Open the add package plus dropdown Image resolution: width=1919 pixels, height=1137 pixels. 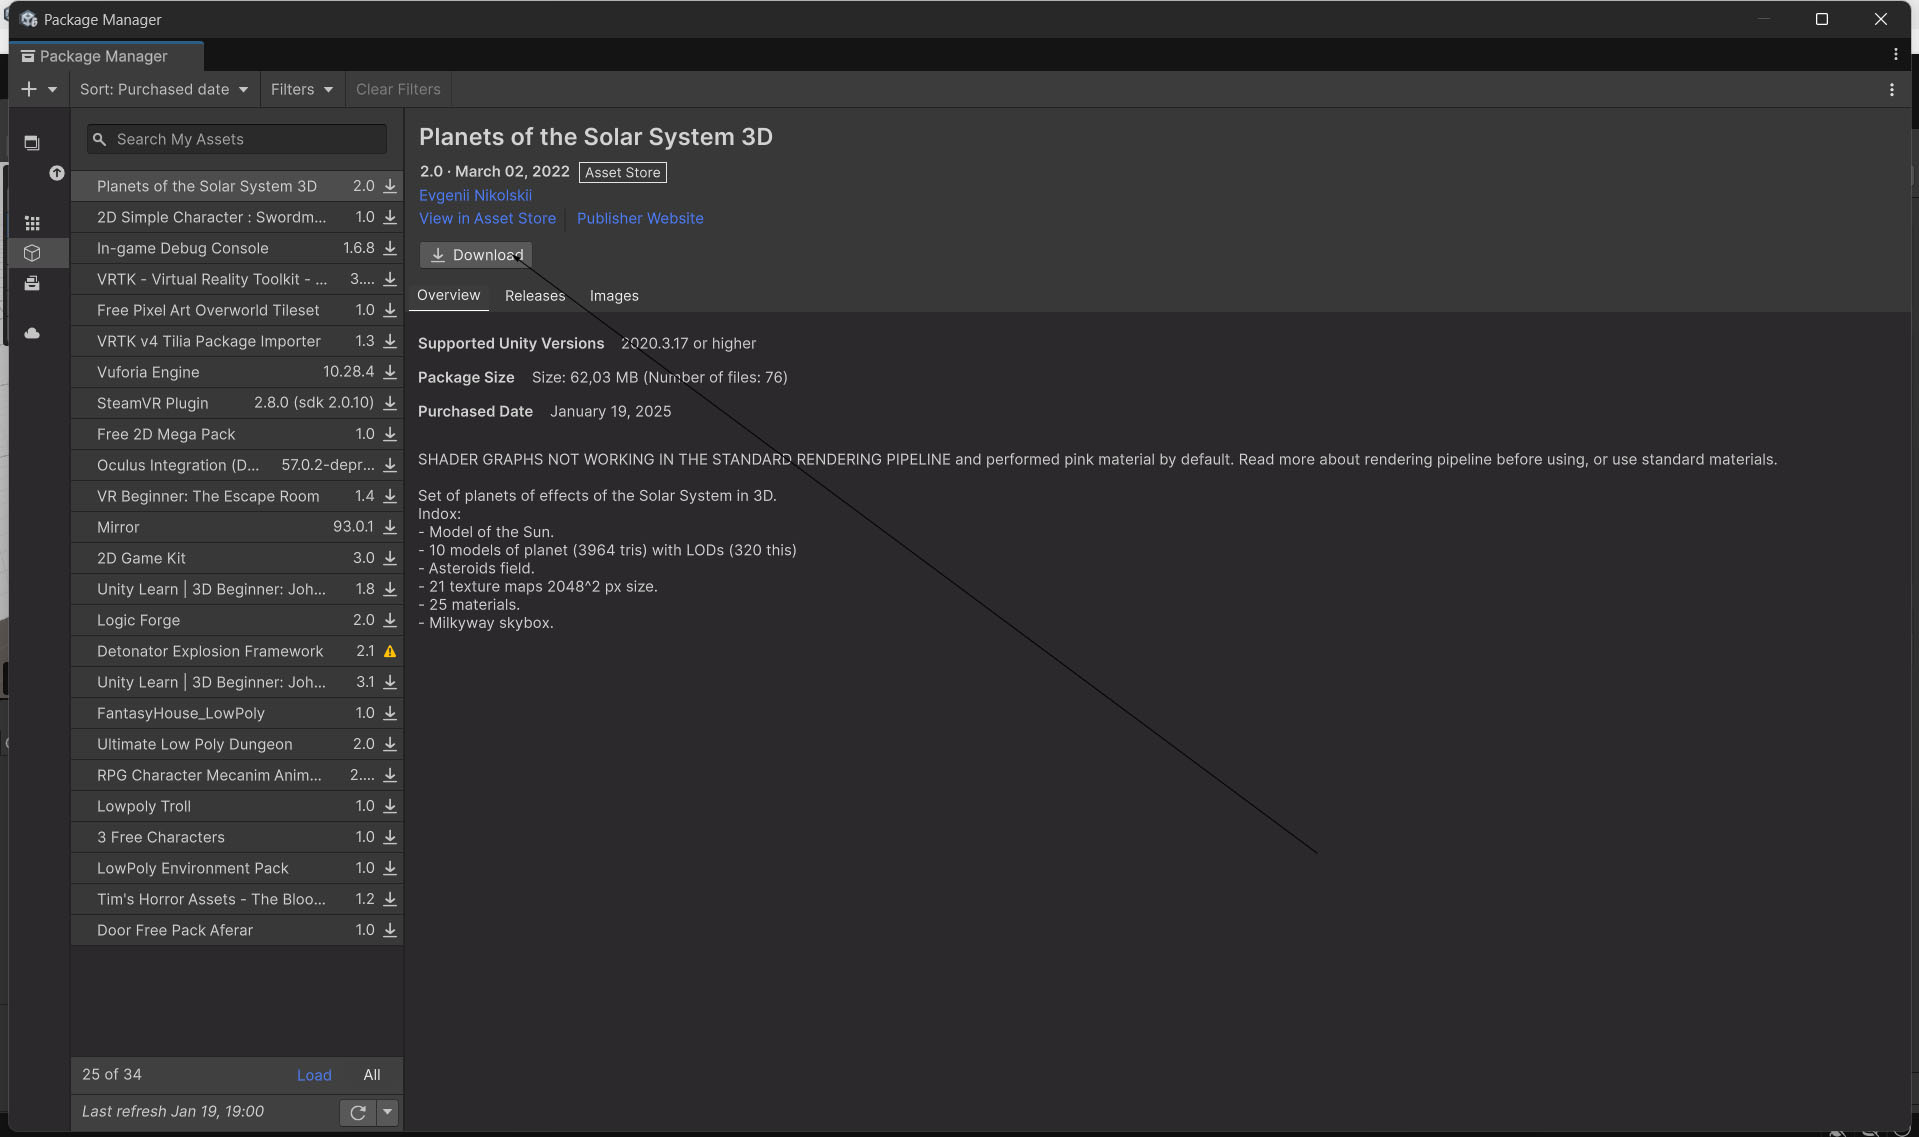(39, 89)
